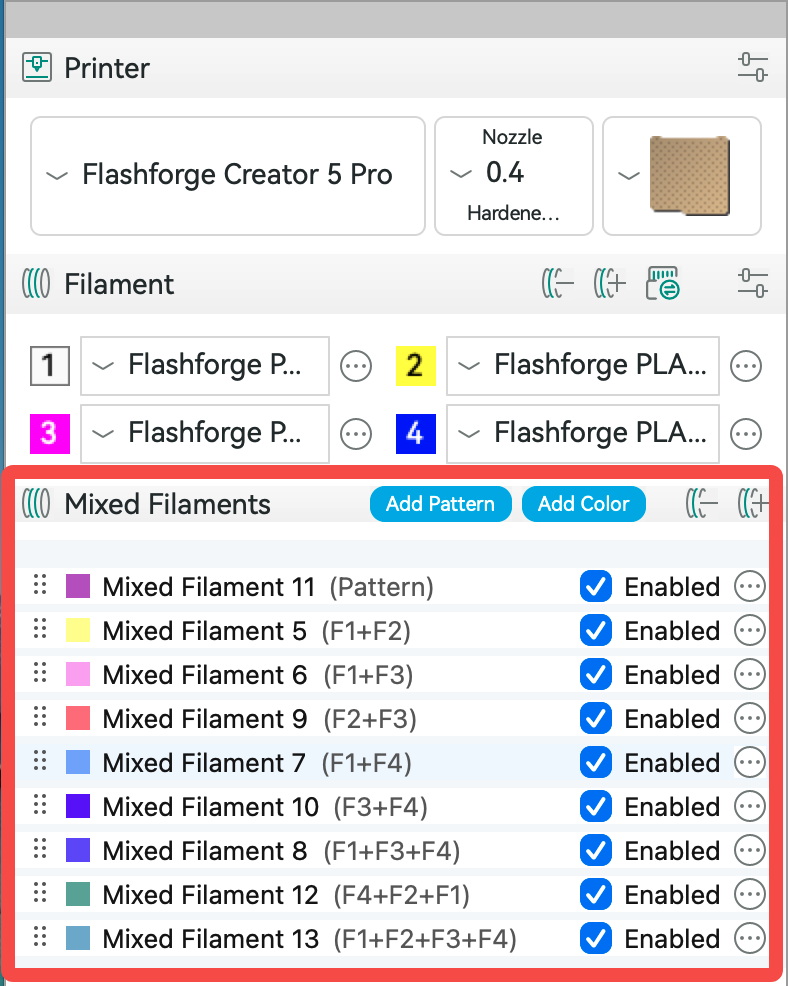Click coral swatch of Mixed Filament 9
Viewport: 788px width, 986px height.
(x=78, y=717)
